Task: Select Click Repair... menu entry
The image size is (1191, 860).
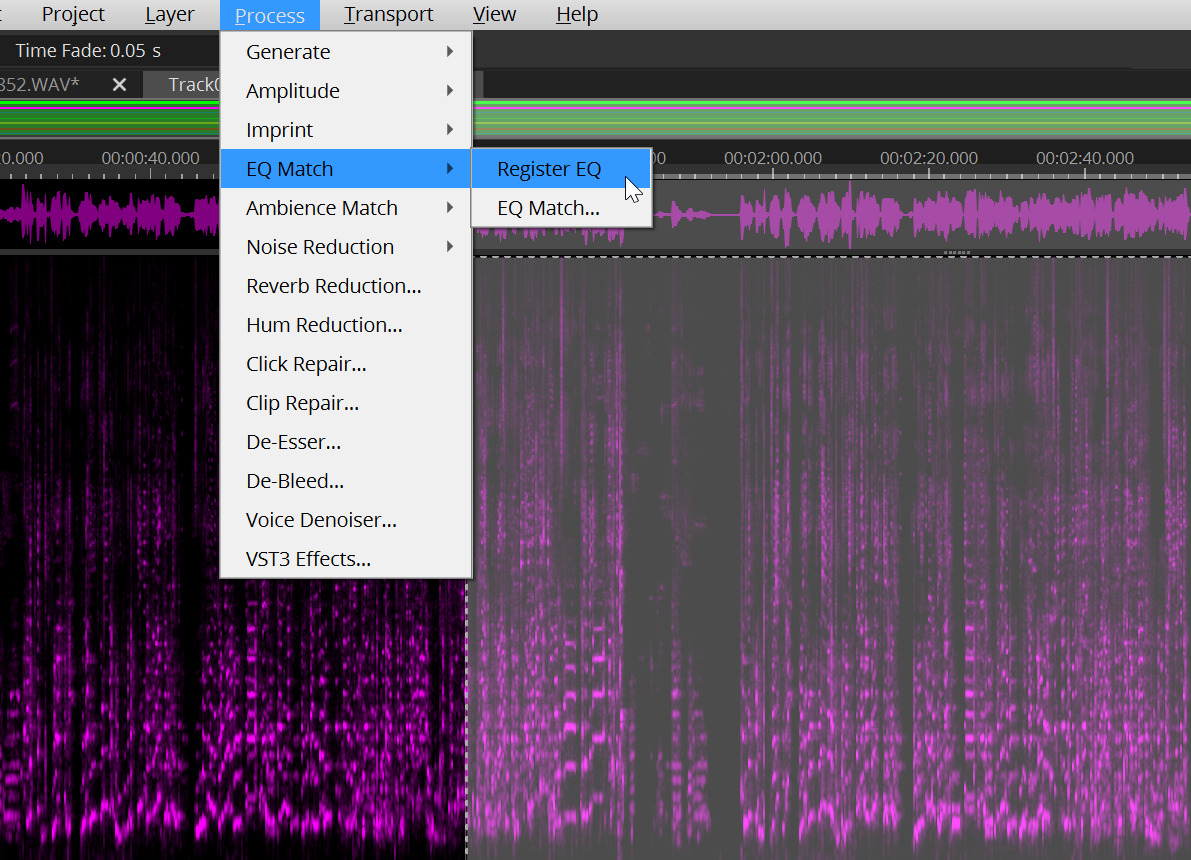Action: (x=306, y=364)
